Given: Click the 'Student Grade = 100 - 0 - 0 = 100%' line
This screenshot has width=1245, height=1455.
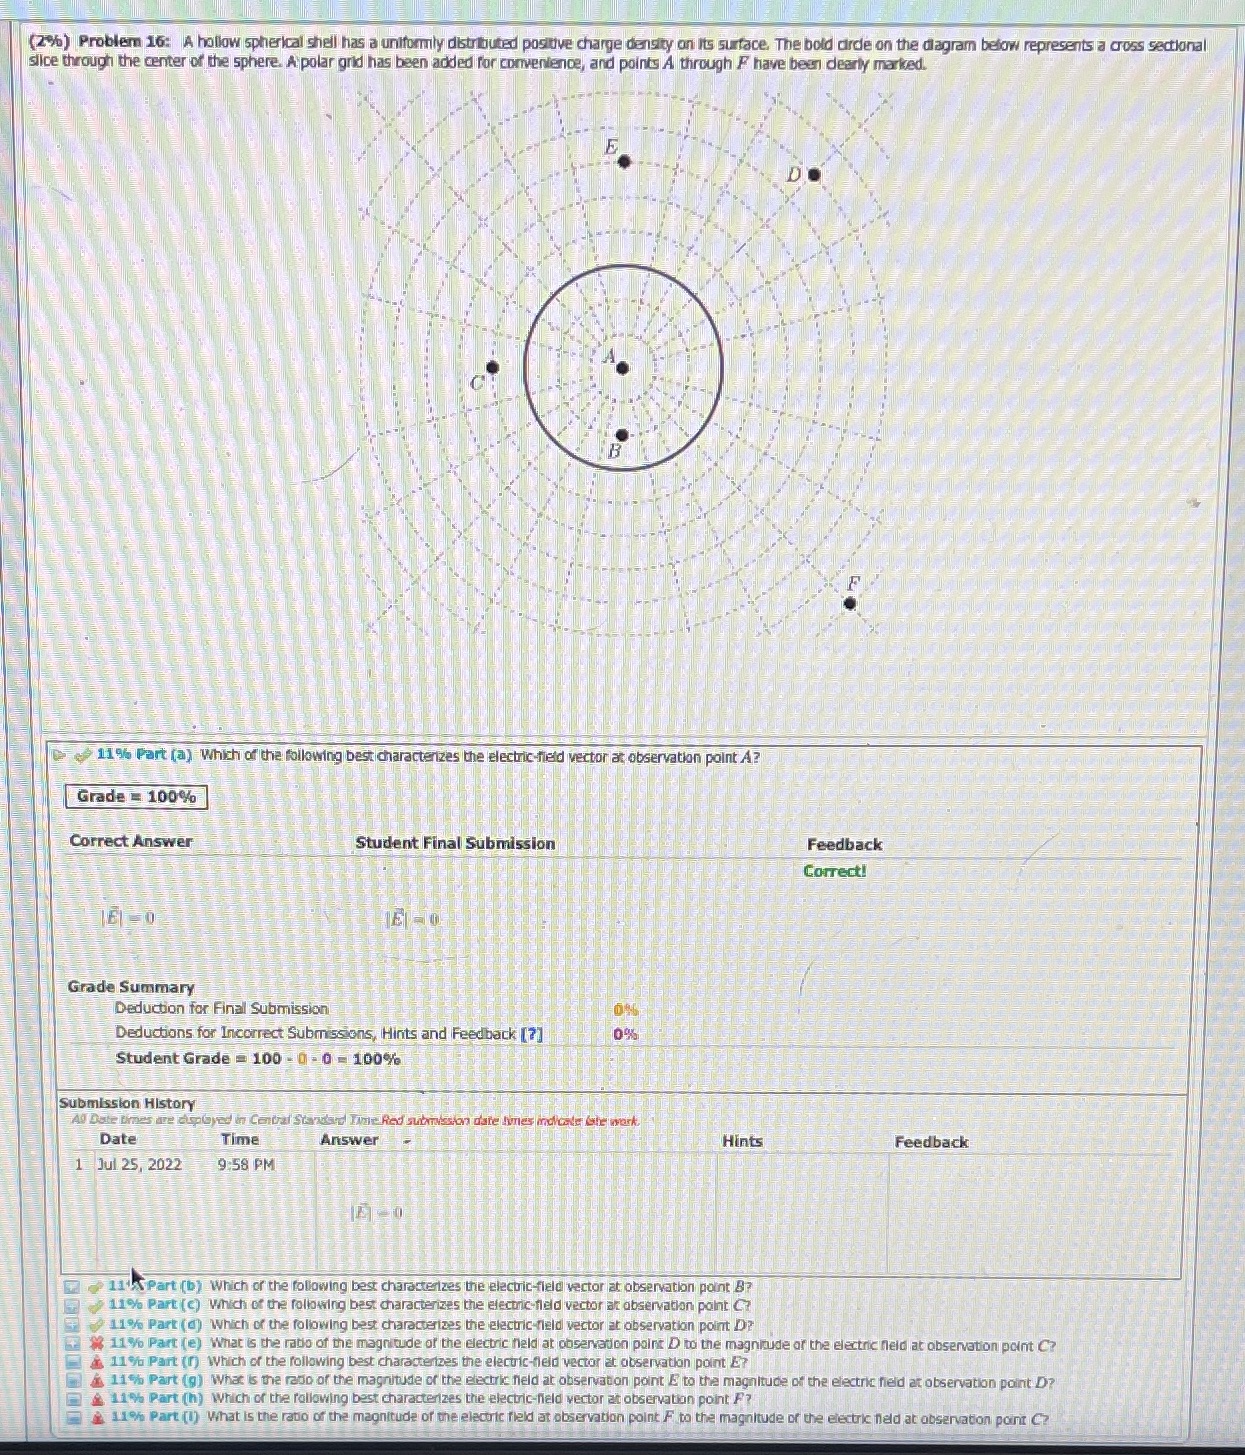Looking at the screenshot, I should [x=258, y=1059].
